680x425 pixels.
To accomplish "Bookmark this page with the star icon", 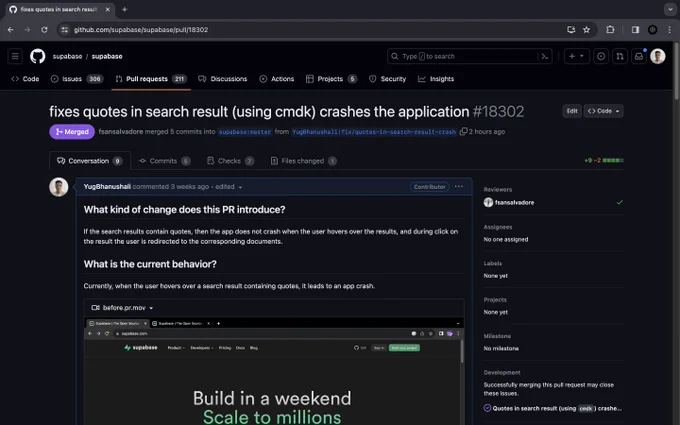I will pos(586,29).
